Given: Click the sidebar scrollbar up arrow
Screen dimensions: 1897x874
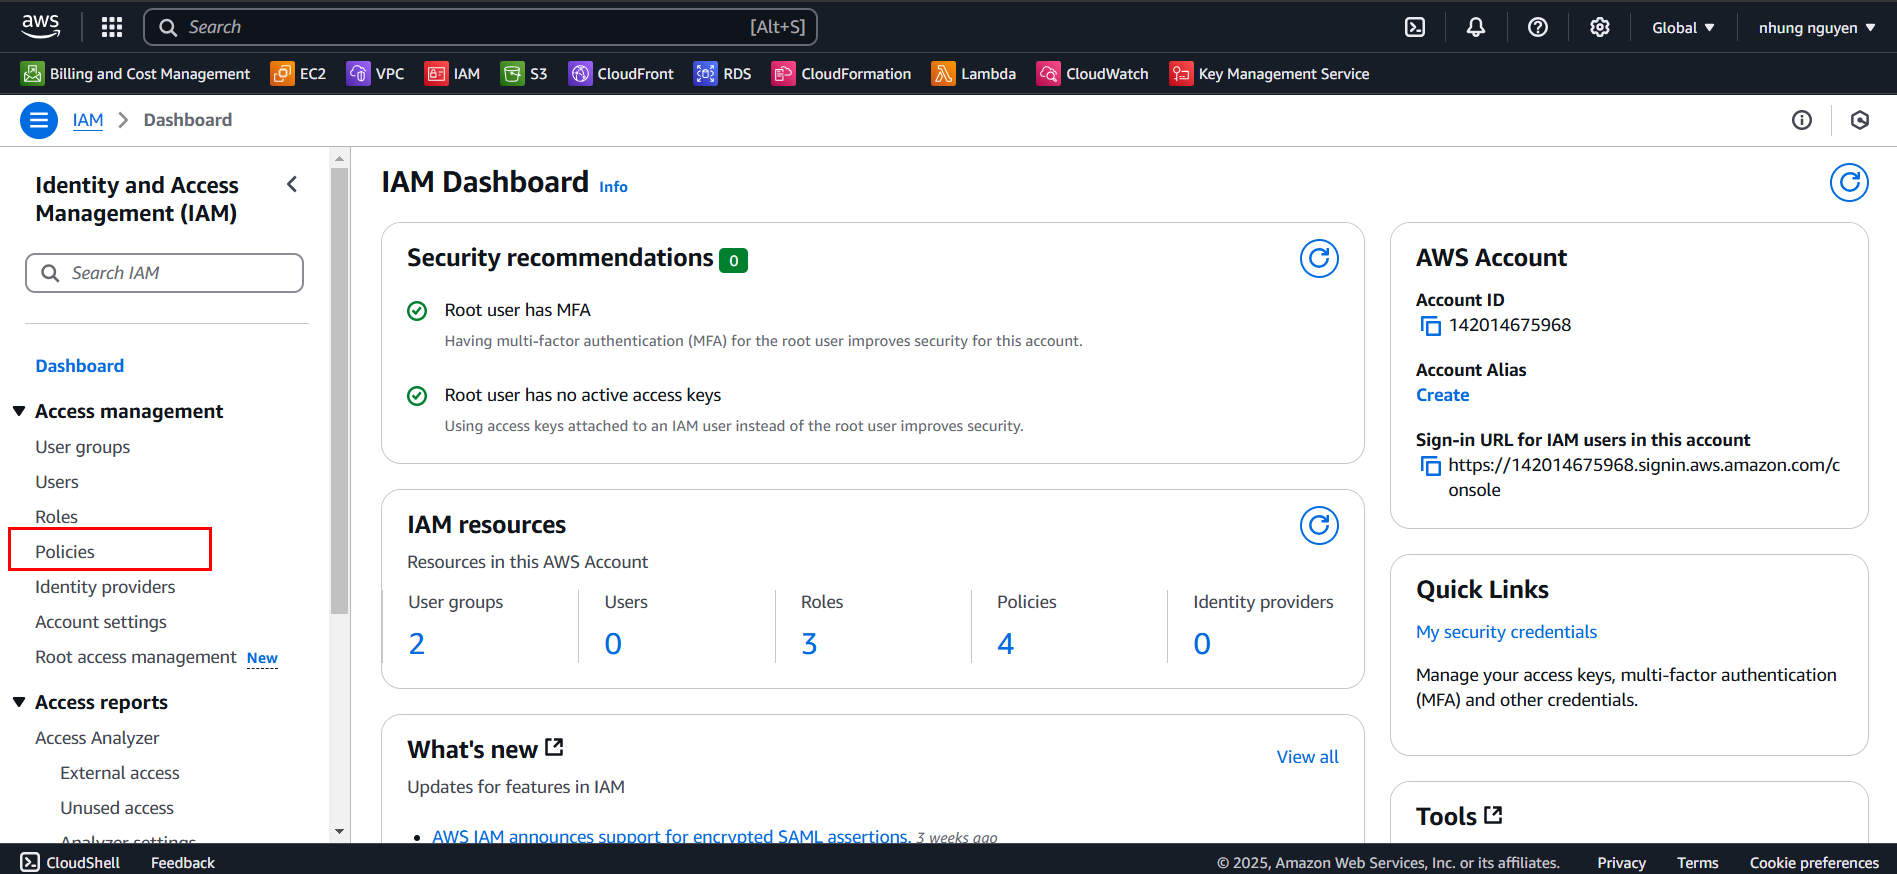Looking at the screenshot, I should pyautogui.click(x=339, y=158).
